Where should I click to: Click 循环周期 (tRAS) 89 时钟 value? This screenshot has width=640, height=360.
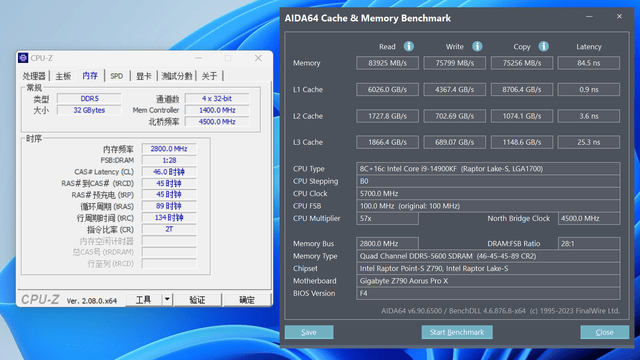click(169, 206)
